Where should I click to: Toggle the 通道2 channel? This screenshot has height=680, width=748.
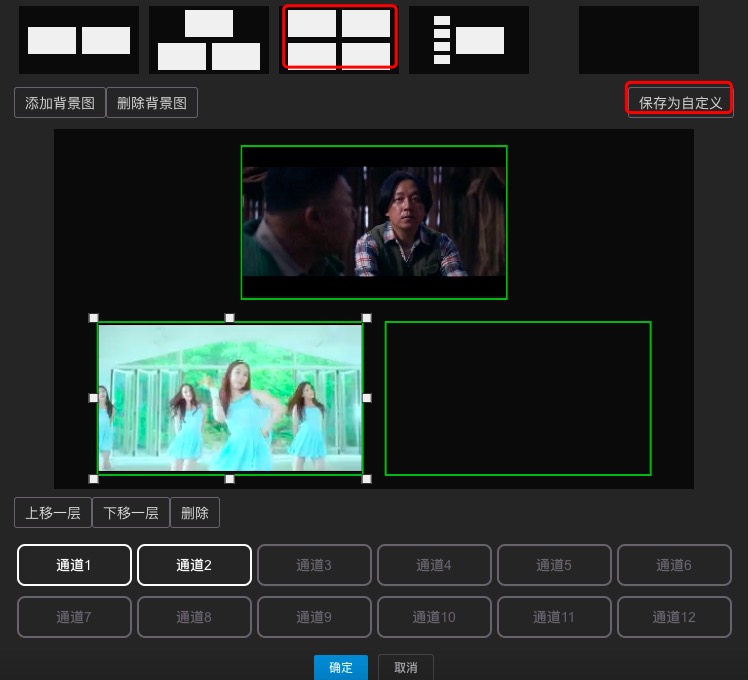tap(194, 565)
